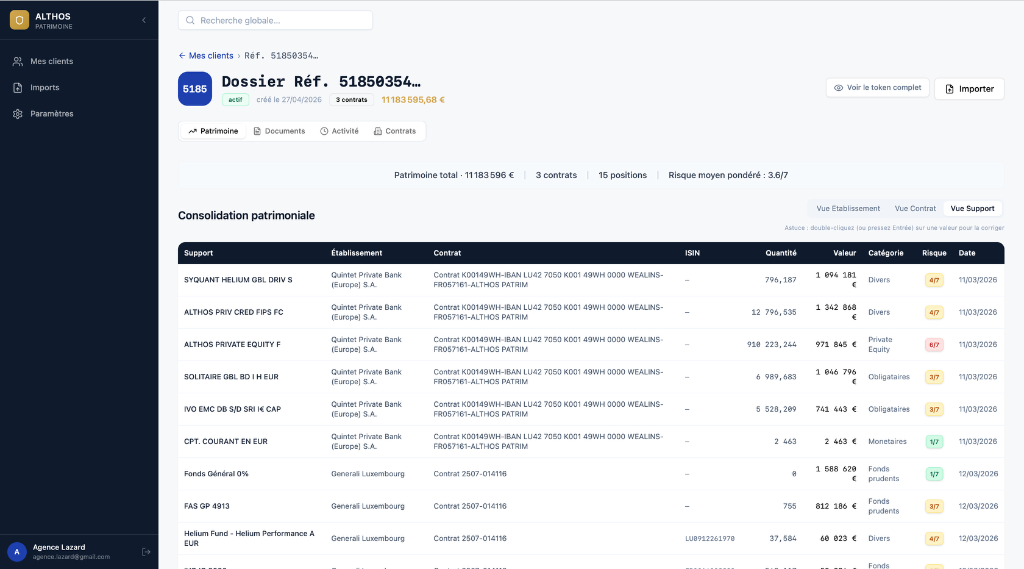Click the actif status badge
This screenshot has width=1024, height=569.
point(235,100)
